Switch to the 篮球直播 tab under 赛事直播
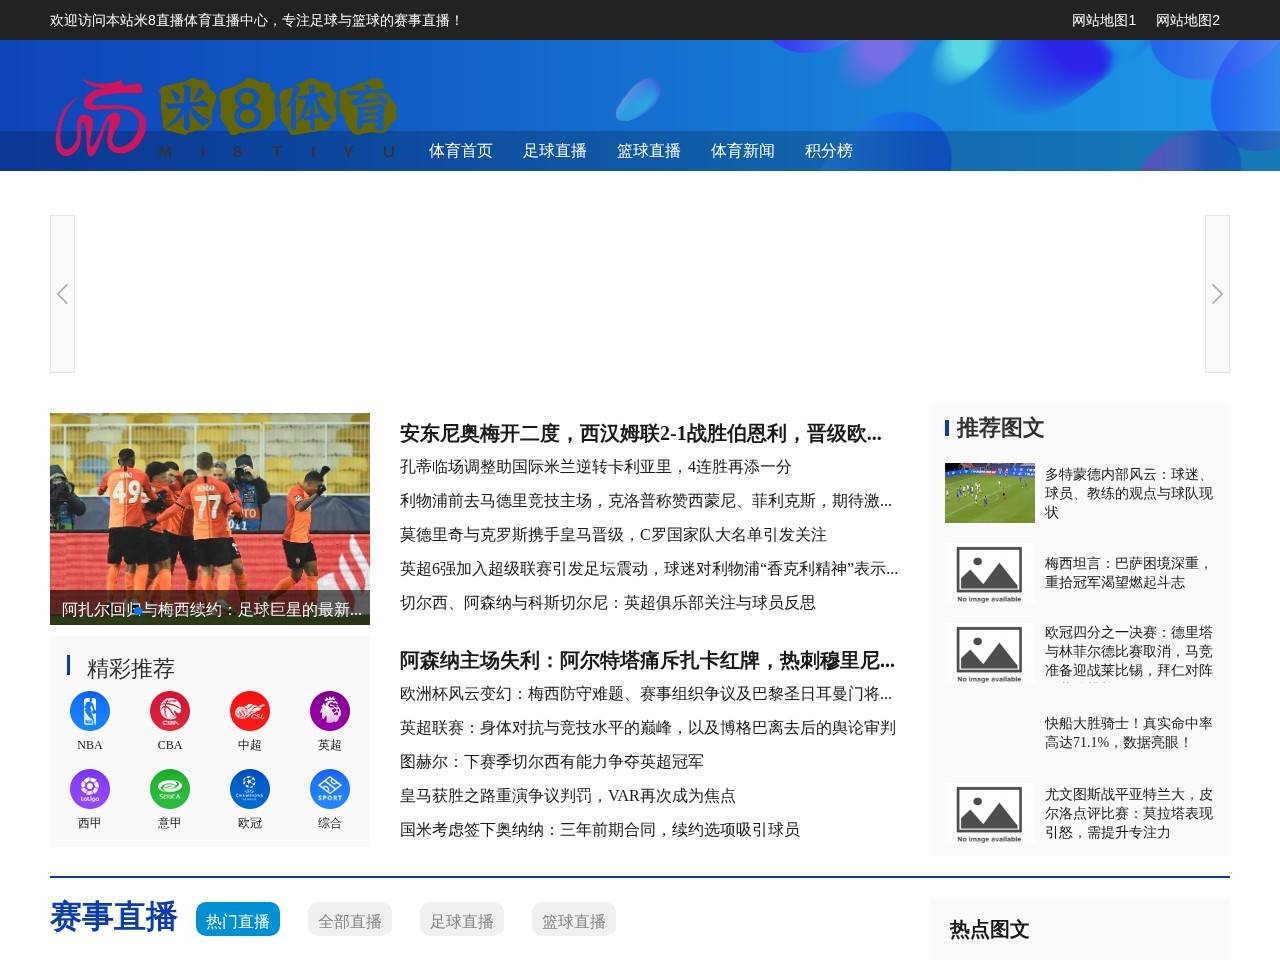 coord(574,920)
